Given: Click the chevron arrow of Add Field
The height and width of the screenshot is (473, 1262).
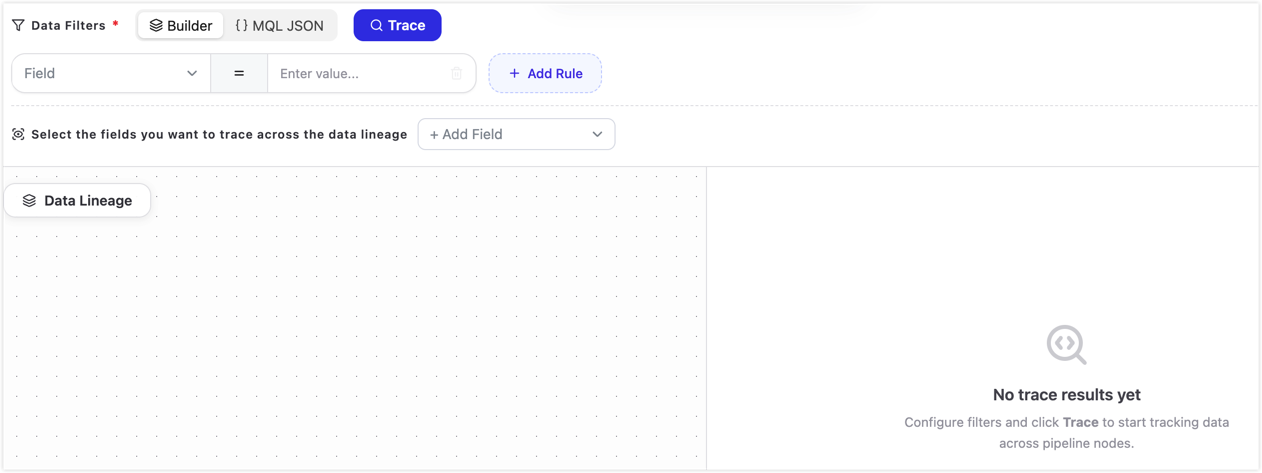Looking at the screenshot, I should 597,134.
